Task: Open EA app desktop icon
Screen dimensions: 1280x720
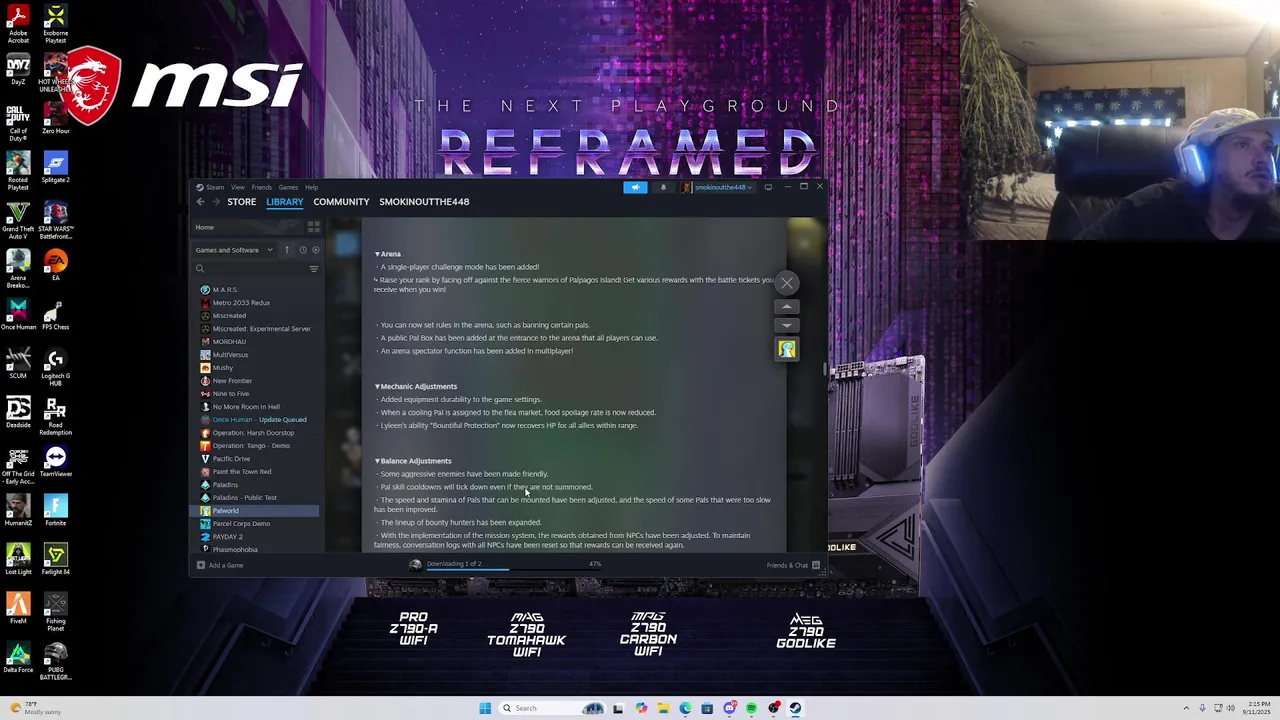Action: [55, 265]
